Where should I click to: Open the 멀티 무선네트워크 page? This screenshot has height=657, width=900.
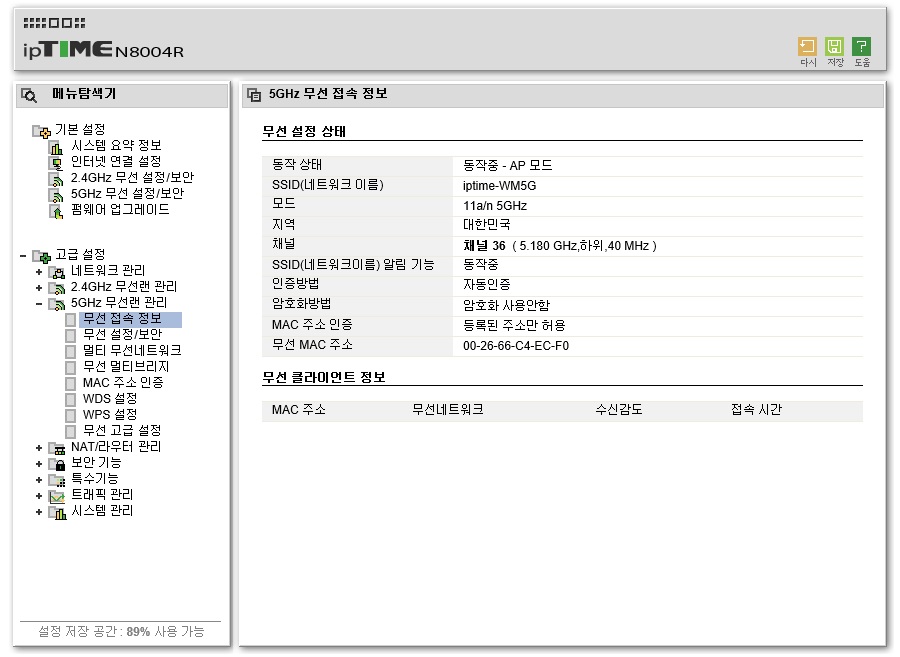point(132,351)
